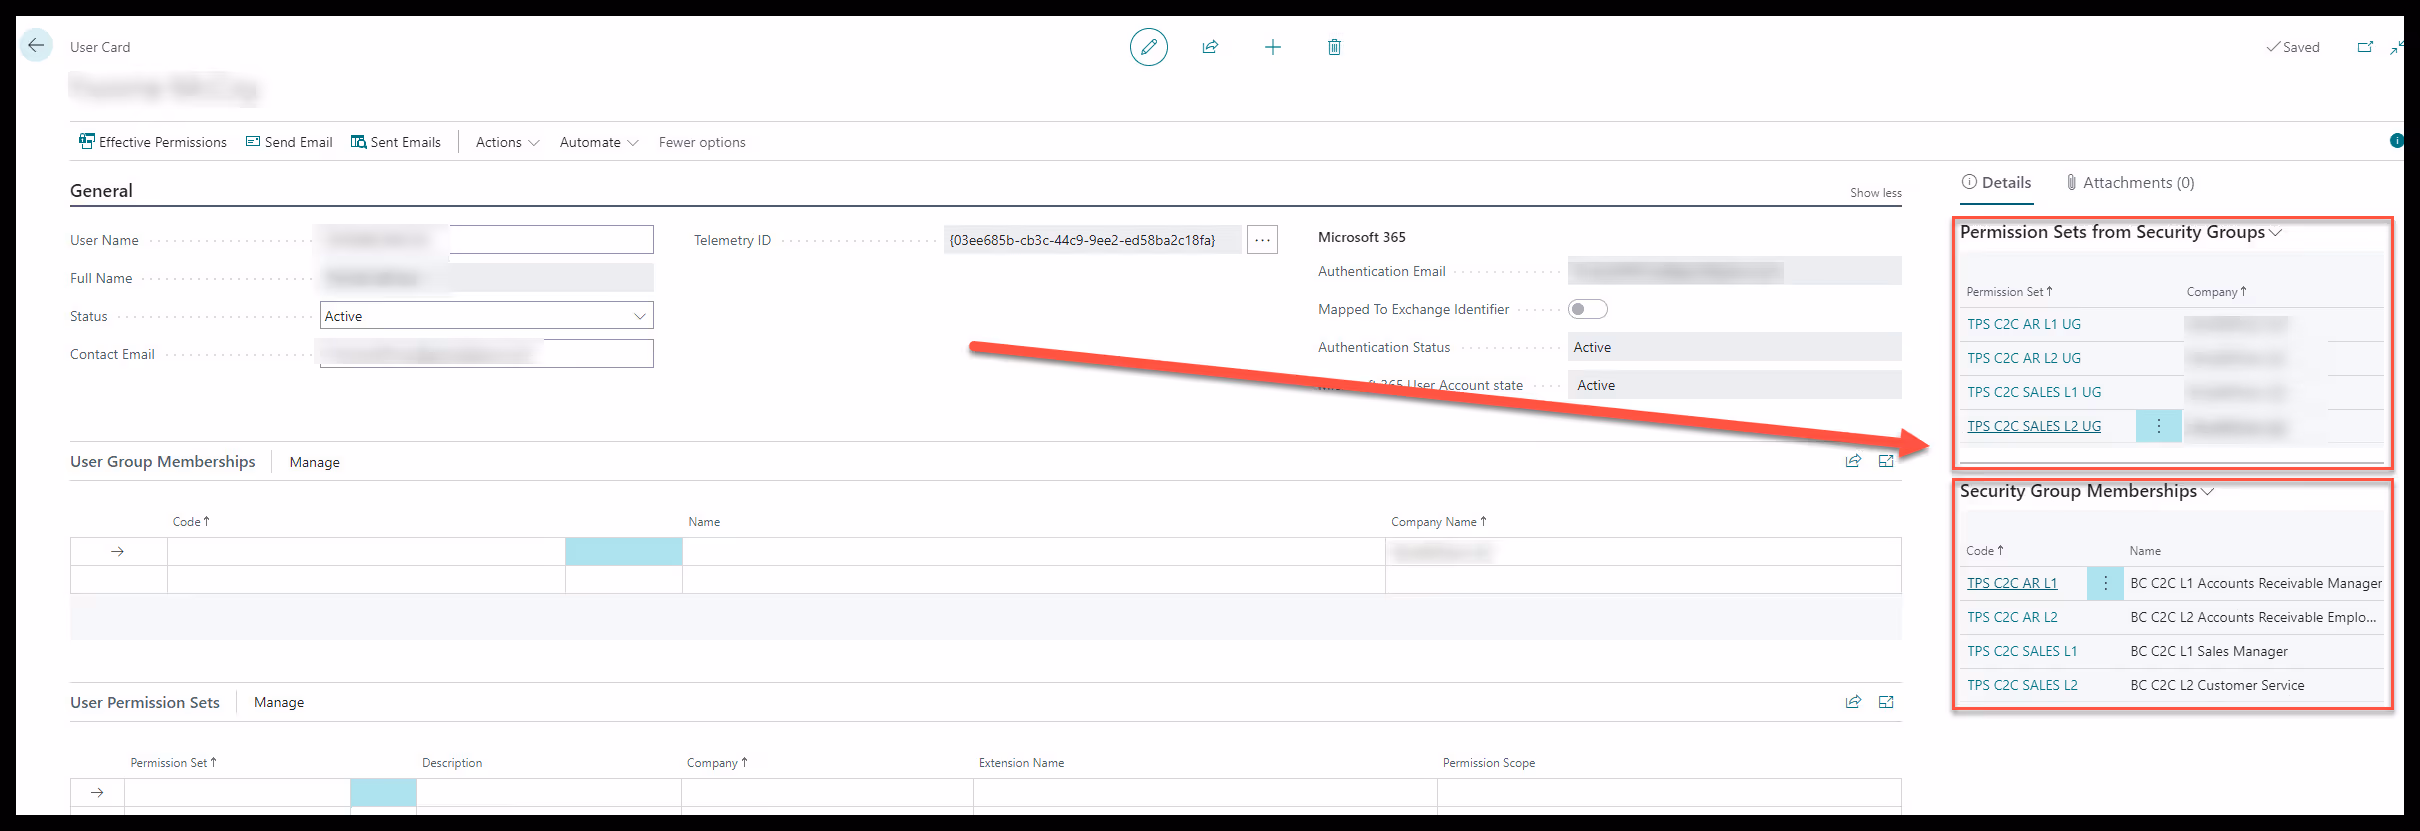Add a new user with the plus icon
The width and height of the screenshot is (2420, 831).
coord(1272,47)
